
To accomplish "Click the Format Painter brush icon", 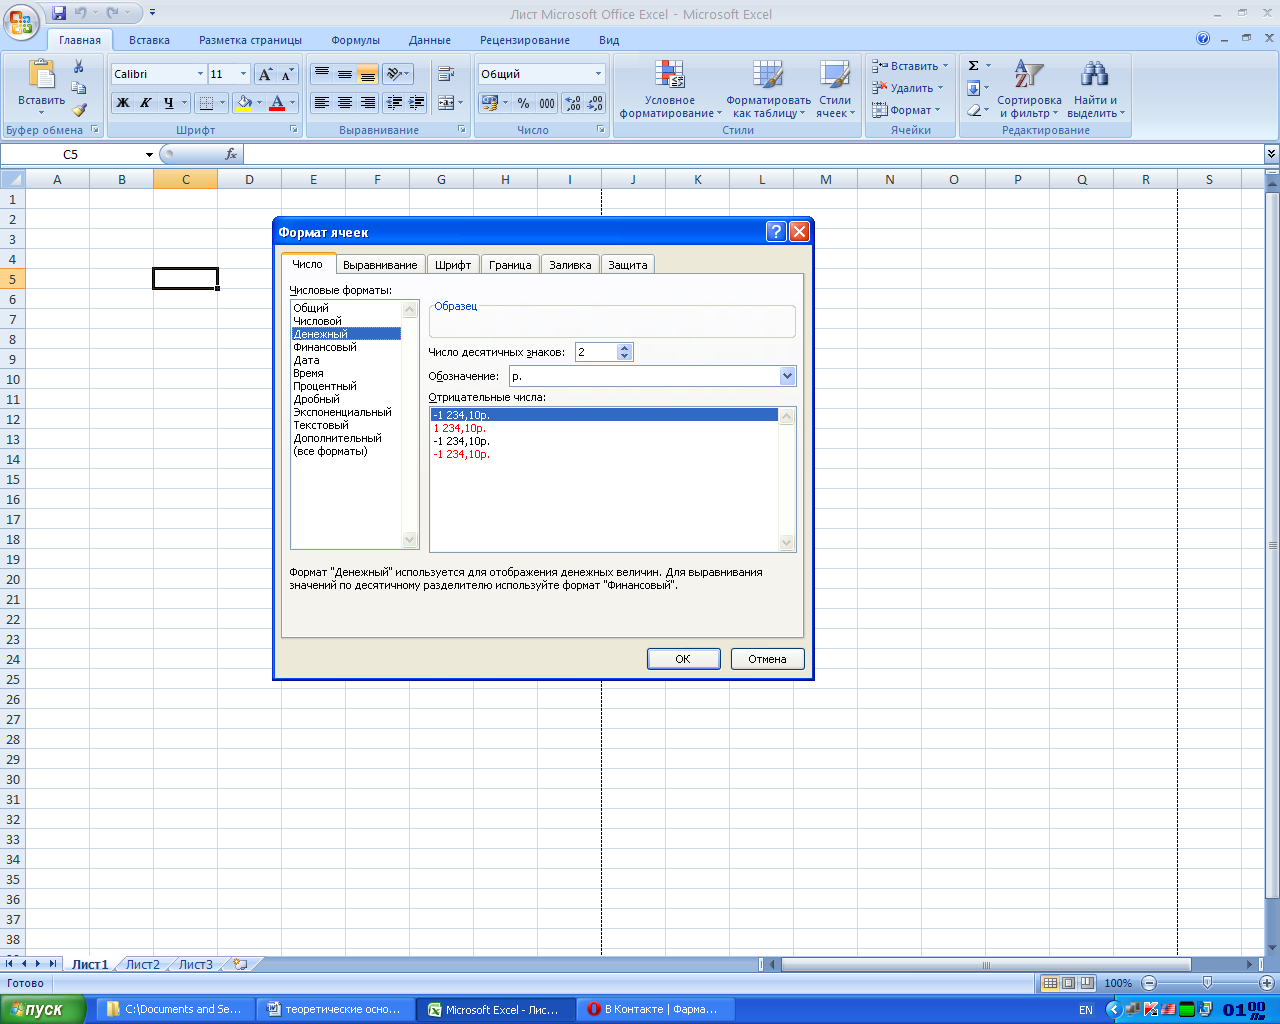I will 79,109.
